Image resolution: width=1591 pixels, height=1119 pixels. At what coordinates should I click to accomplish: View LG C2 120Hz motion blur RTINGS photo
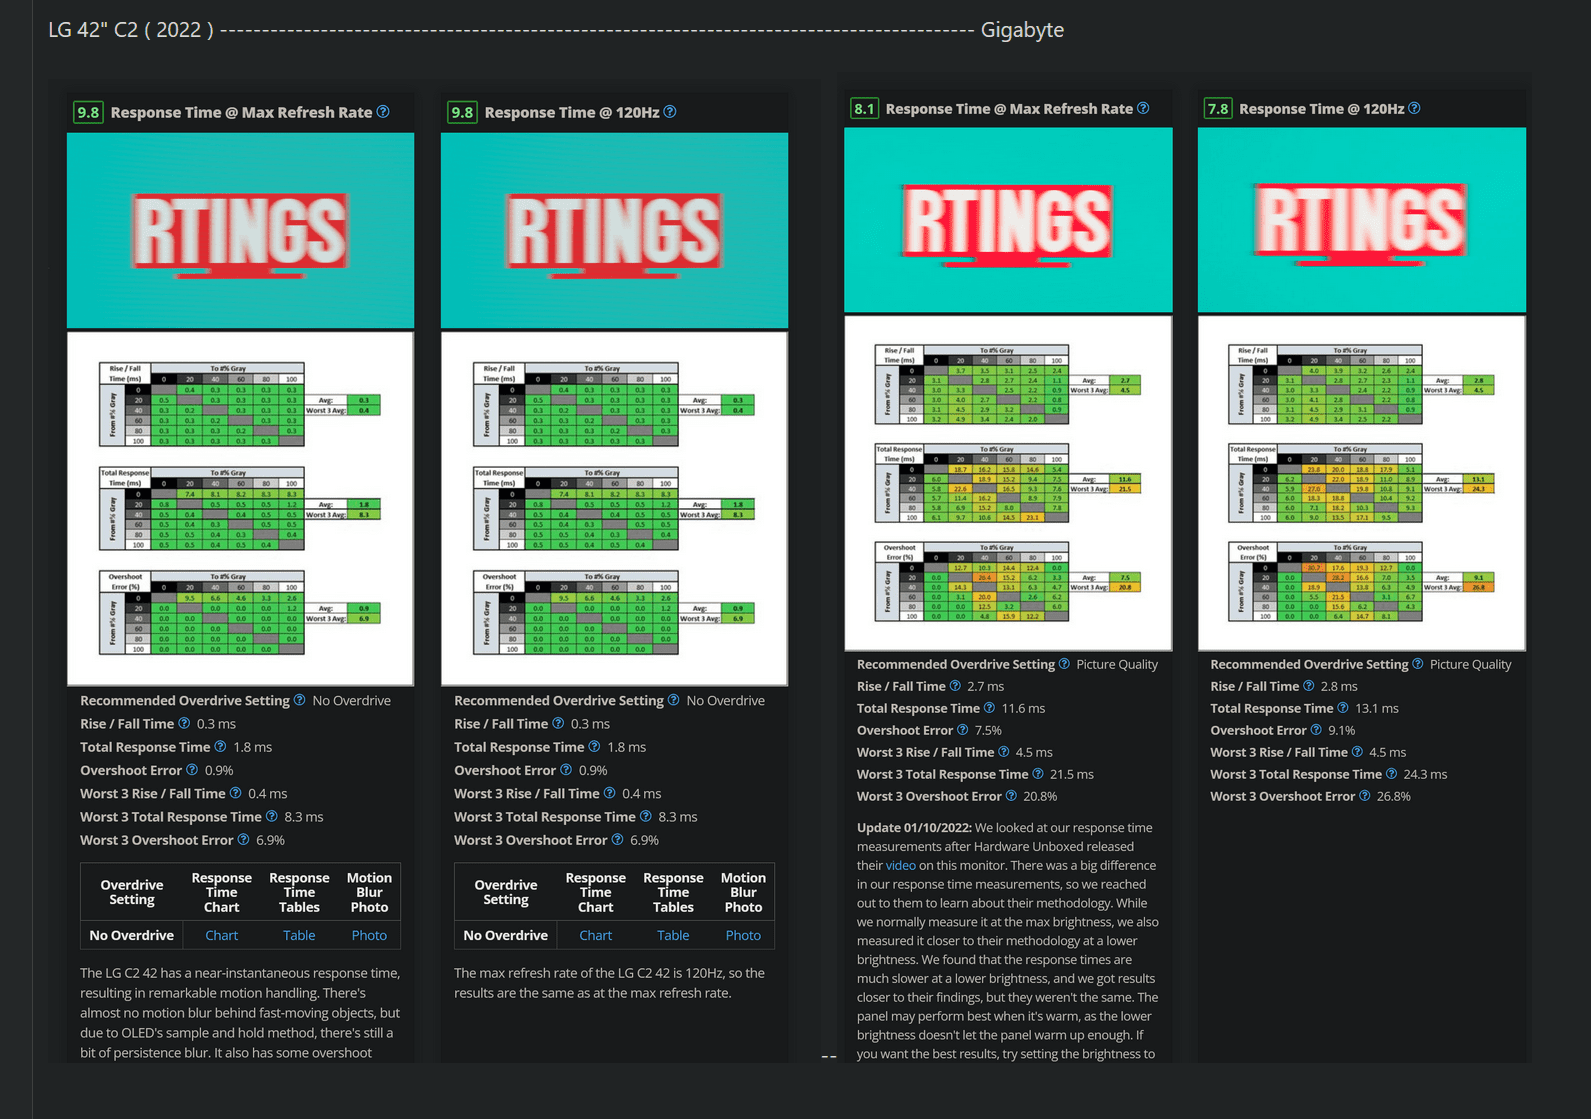614,231
